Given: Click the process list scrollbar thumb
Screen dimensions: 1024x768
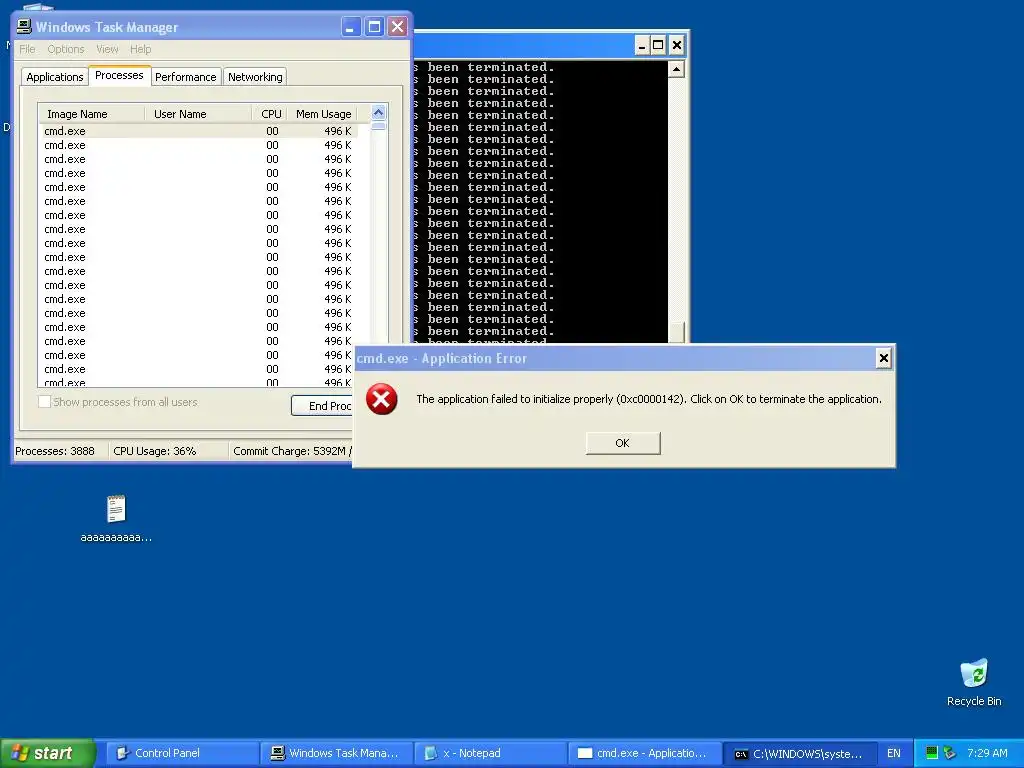Looking at the screenshot, I should (x=378, y=125).
